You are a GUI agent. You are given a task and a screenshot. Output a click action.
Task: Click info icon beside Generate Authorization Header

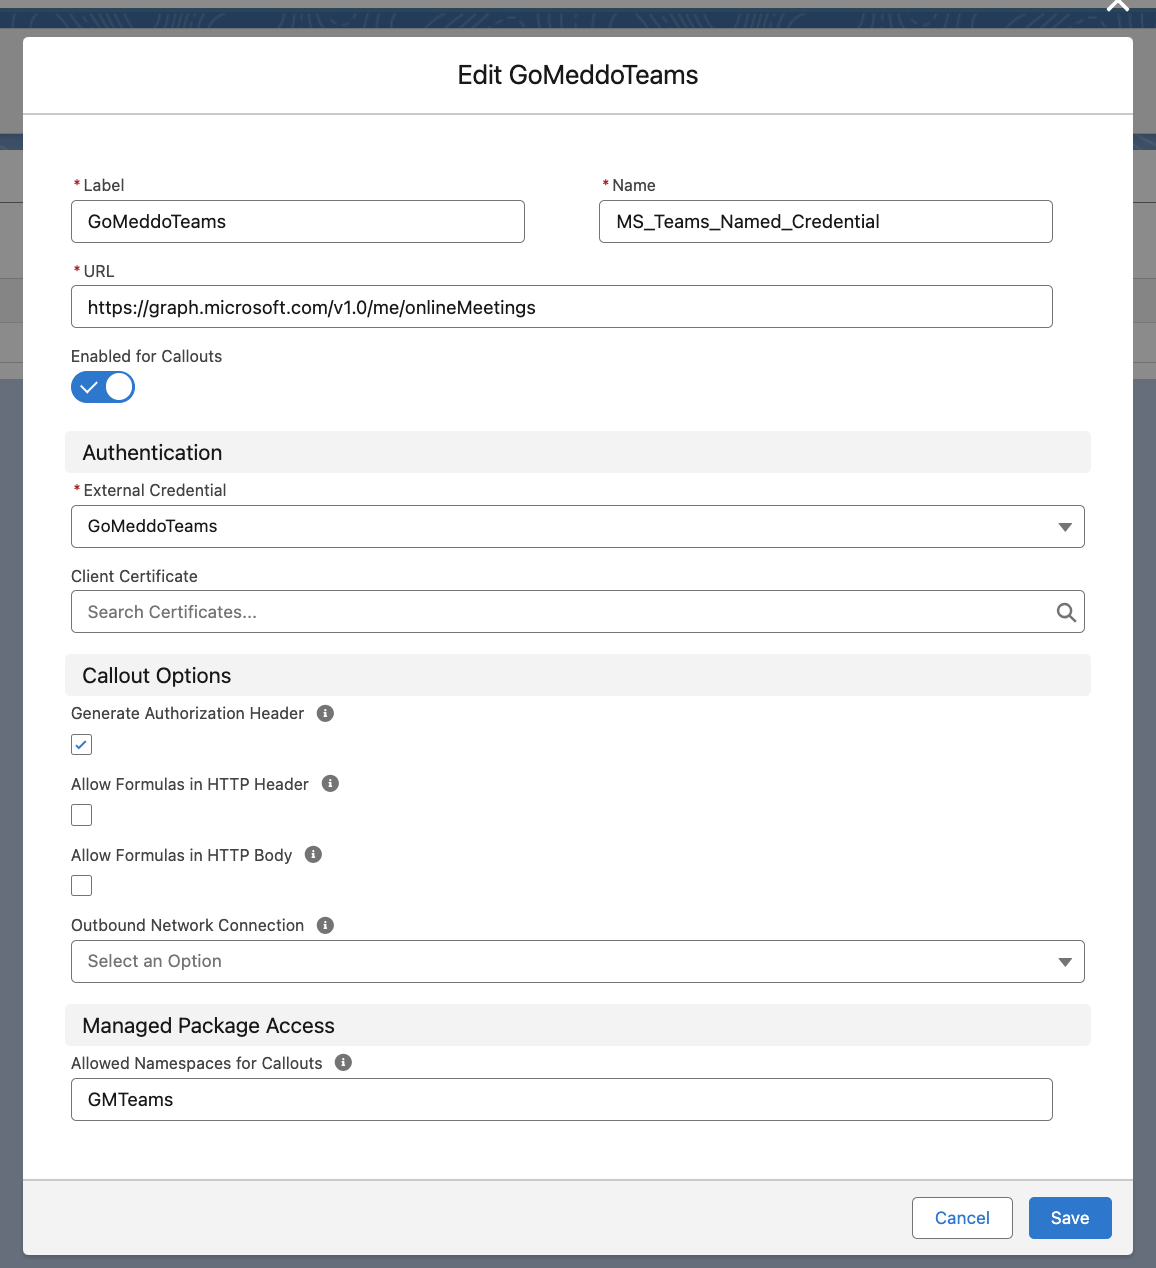coord(325,713)
